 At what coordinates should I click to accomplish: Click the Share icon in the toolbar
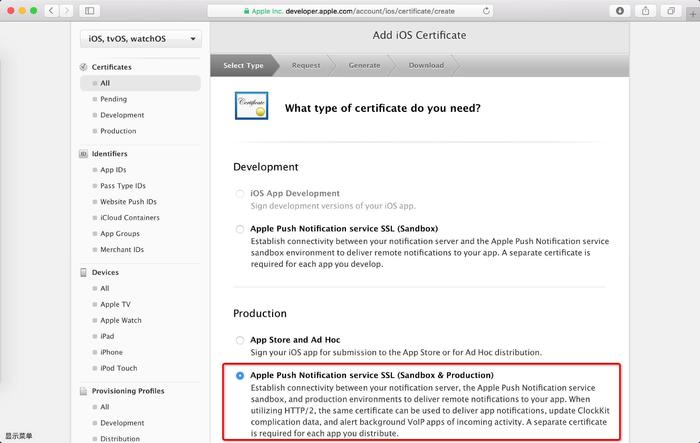pos(645,10)
